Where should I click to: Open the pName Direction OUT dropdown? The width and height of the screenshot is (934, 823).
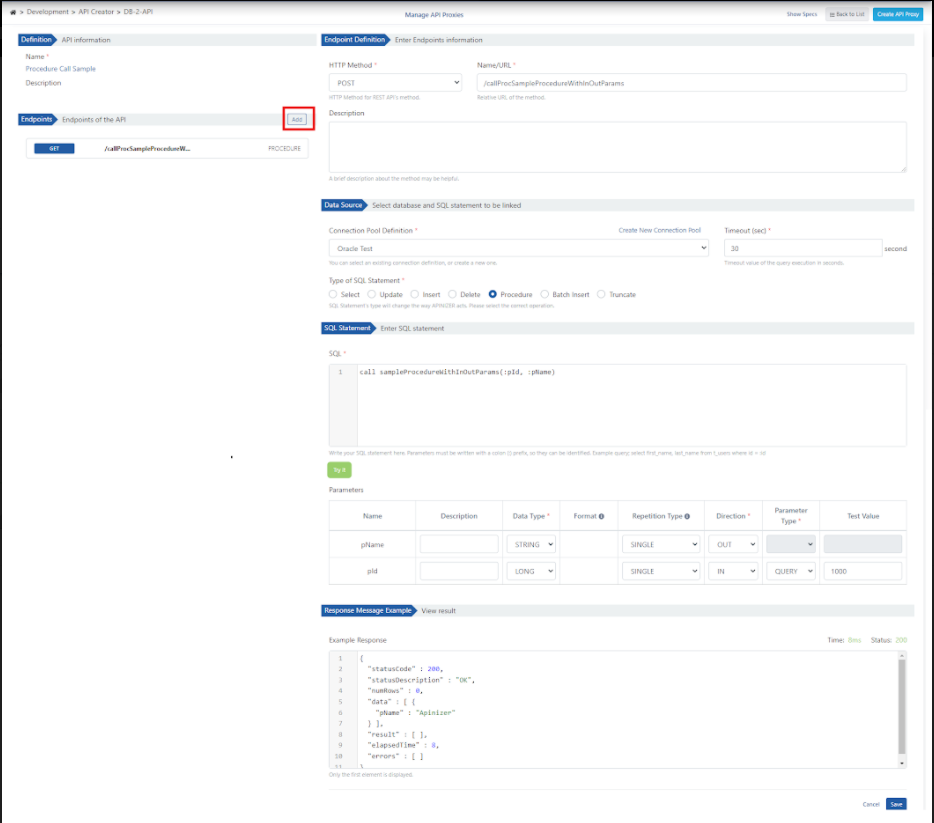(732, 544)
